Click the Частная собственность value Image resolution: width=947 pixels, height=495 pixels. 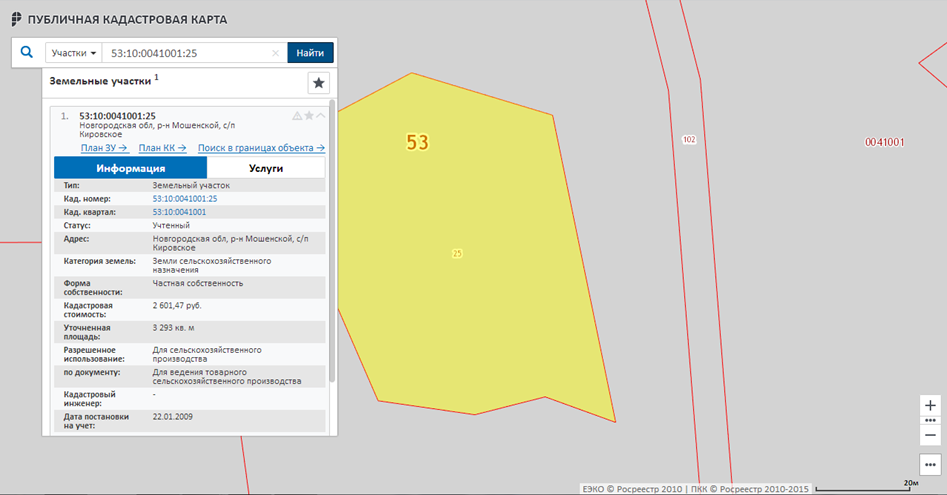point(198,283)
